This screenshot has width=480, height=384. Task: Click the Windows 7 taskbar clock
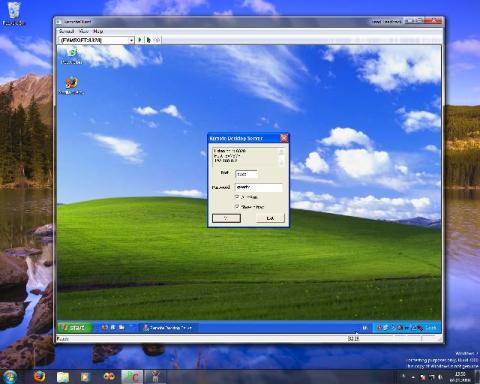click(x=460, y=377)
